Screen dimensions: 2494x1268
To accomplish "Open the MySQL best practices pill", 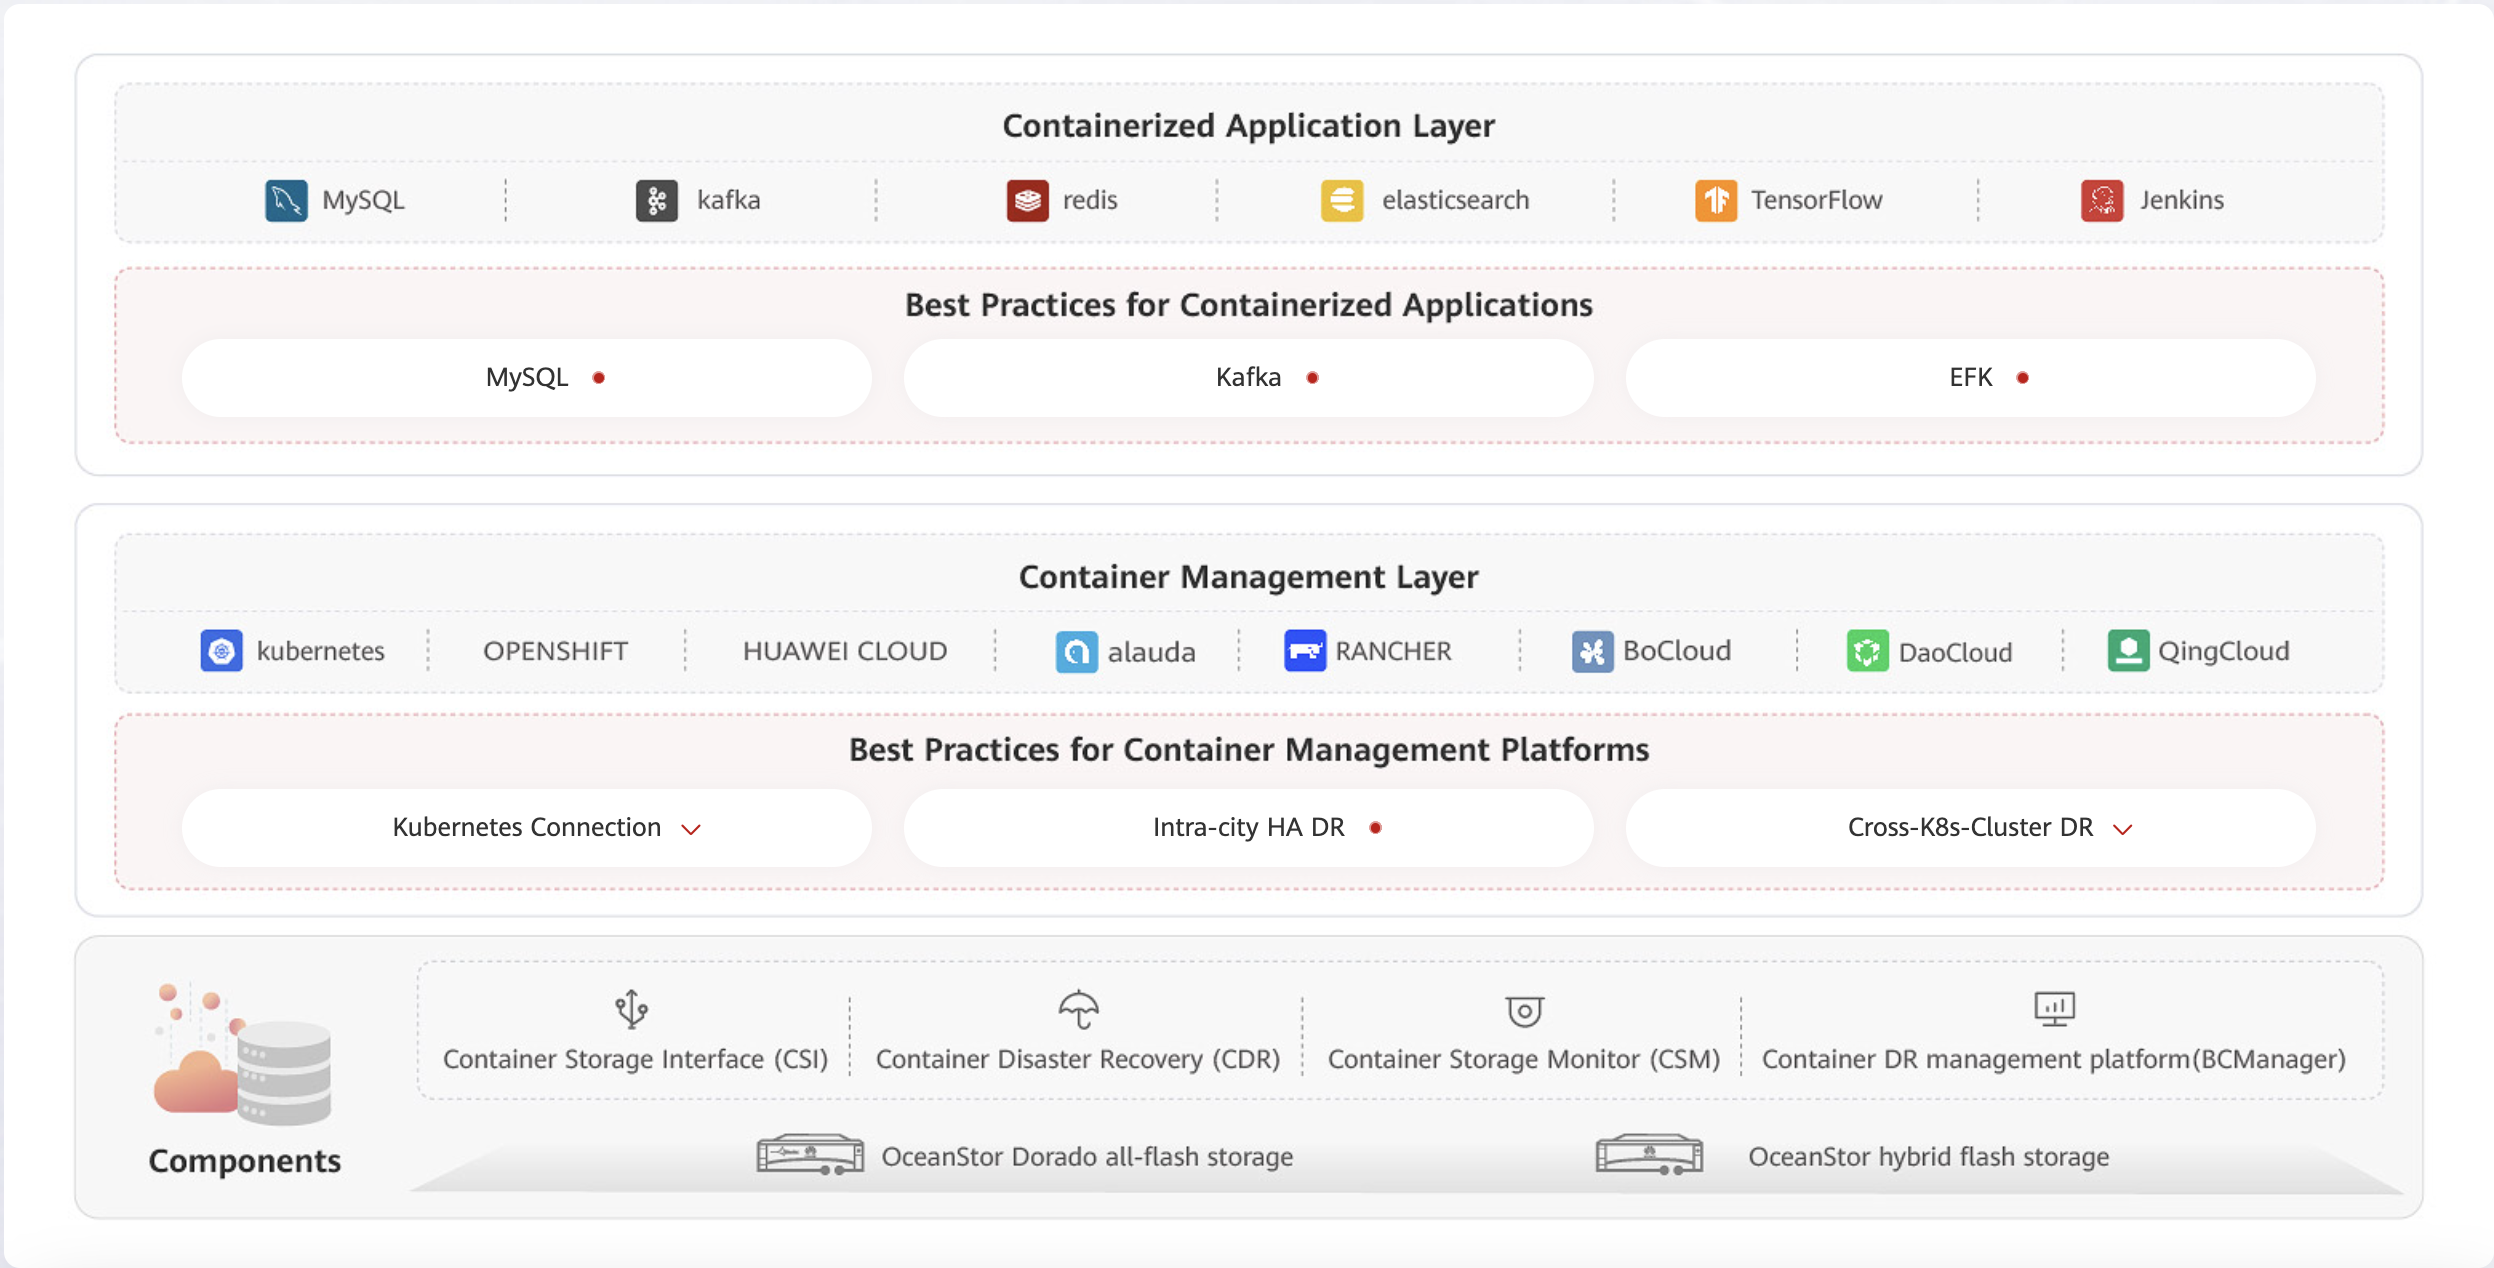I will [x=527, y=377].
